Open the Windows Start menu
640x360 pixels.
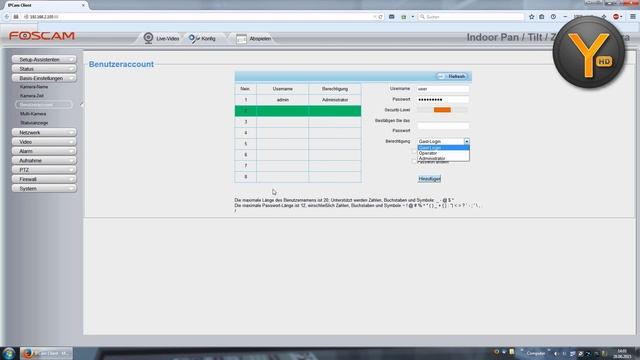(9, 353)
